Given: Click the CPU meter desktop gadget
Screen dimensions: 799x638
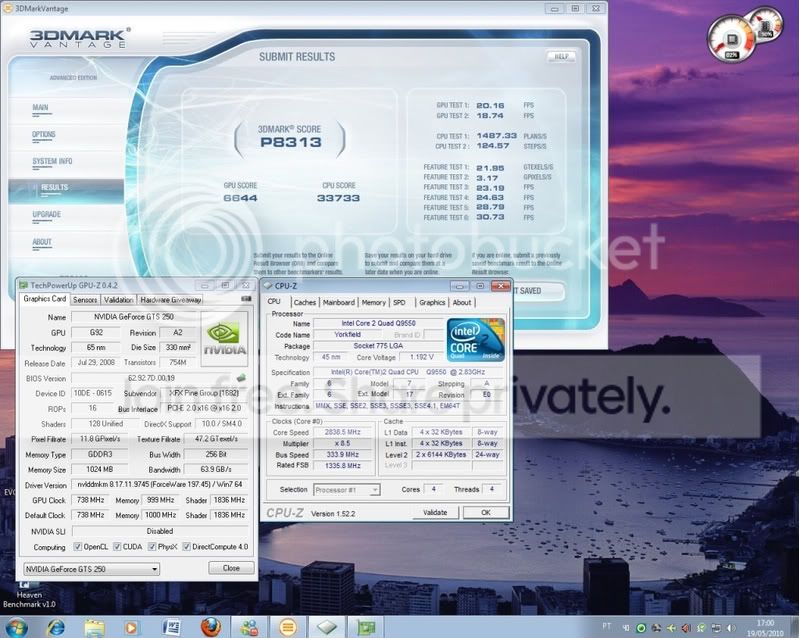Looking at the screenshot, I should [x=729, y=38].
